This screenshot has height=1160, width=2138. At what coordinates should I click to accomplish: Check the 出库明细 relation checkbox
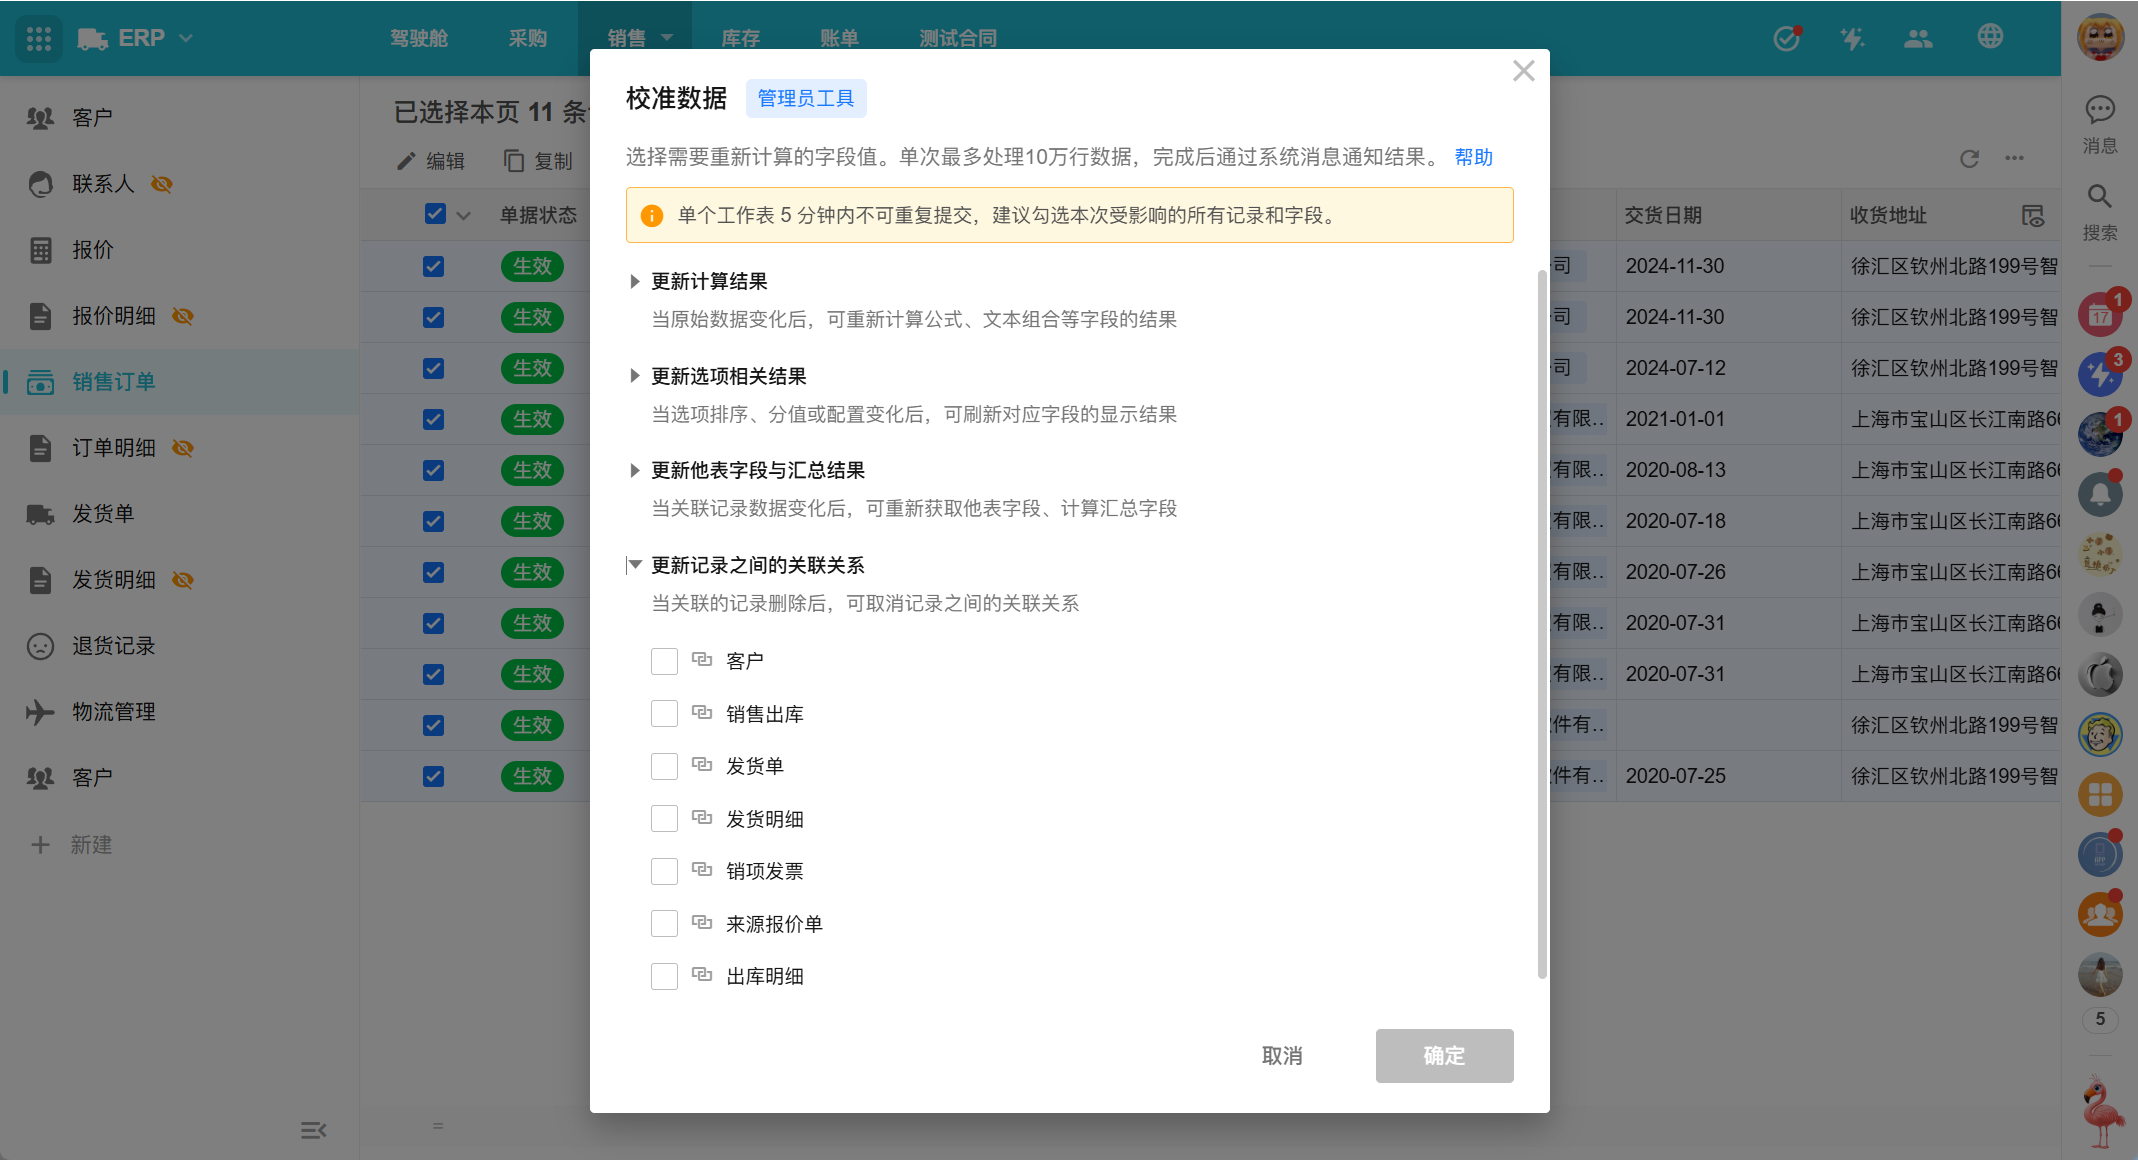tap(664, 976)
